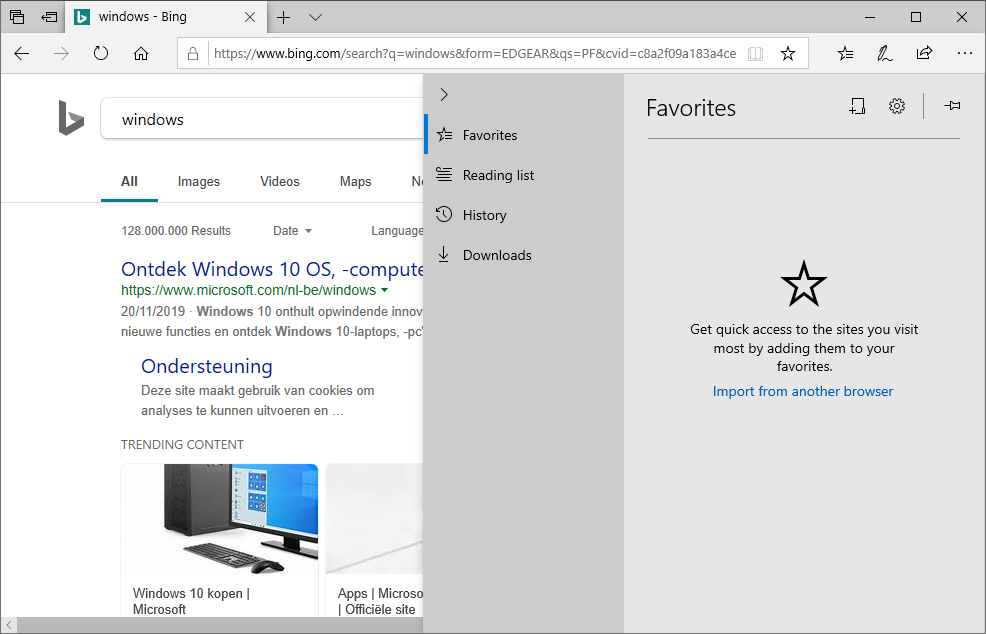Viewport: 986px width, 634px height.
Task: Click the Bing logo
Action: (71, 118)
